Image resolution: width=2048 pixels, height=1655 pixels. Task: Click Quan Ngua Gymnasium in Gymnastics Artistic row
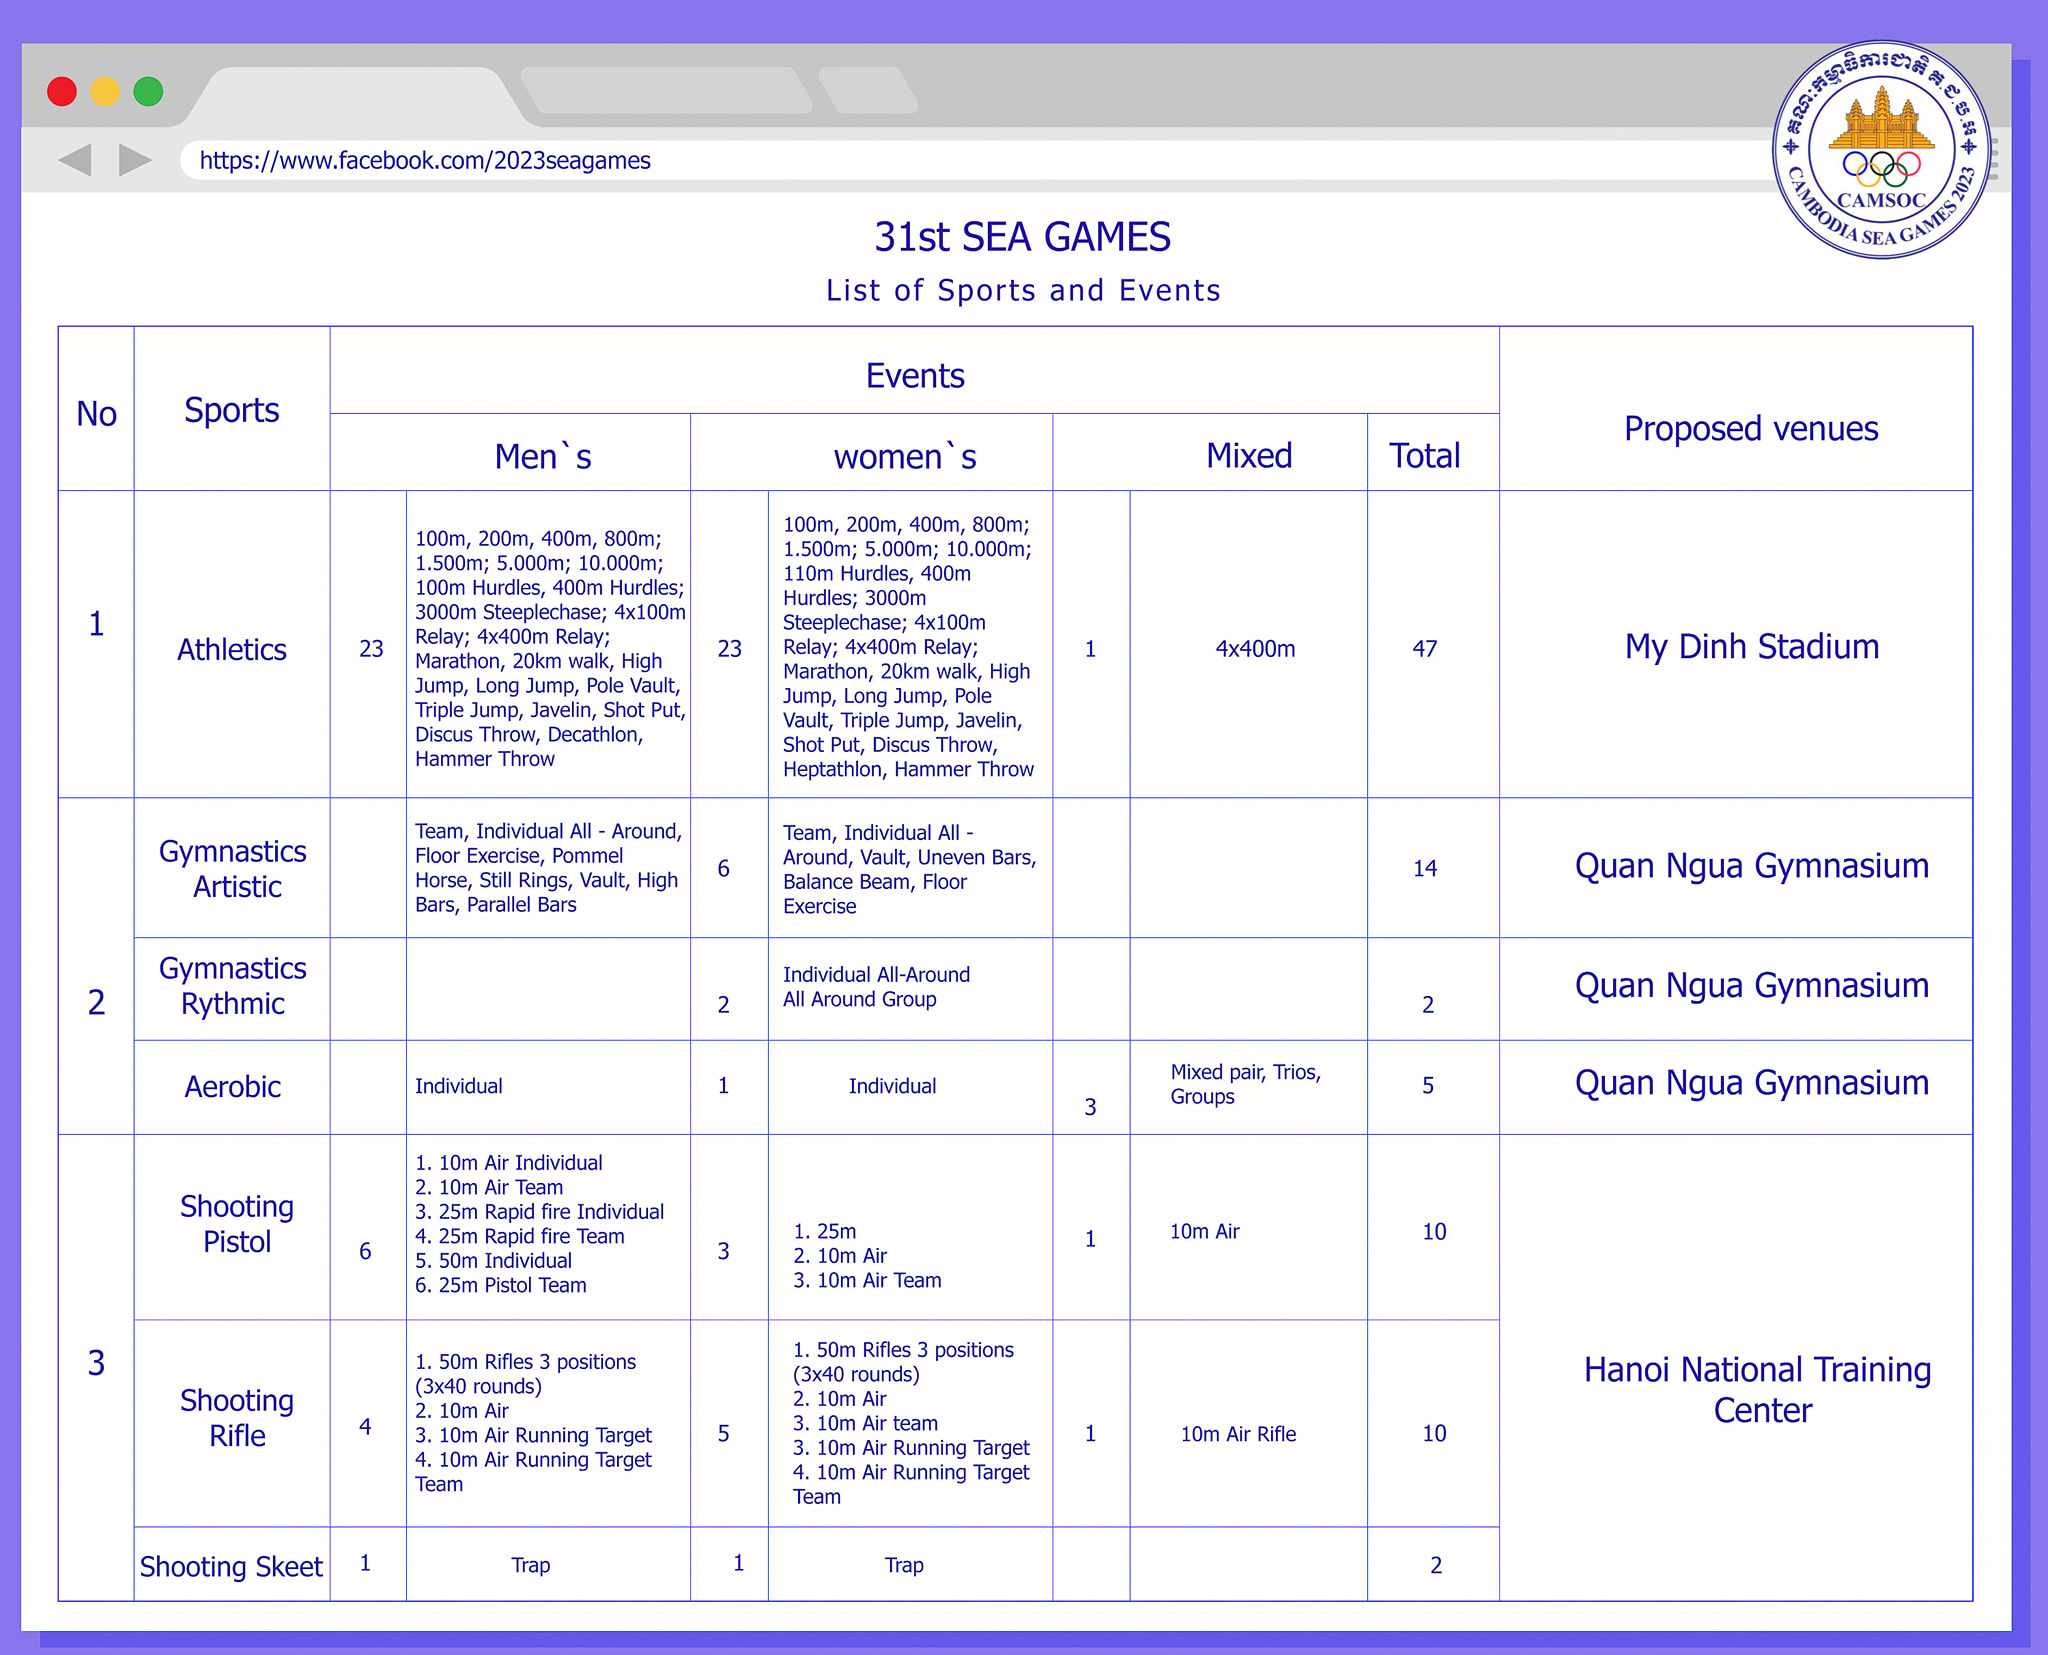click(1752, 865)
